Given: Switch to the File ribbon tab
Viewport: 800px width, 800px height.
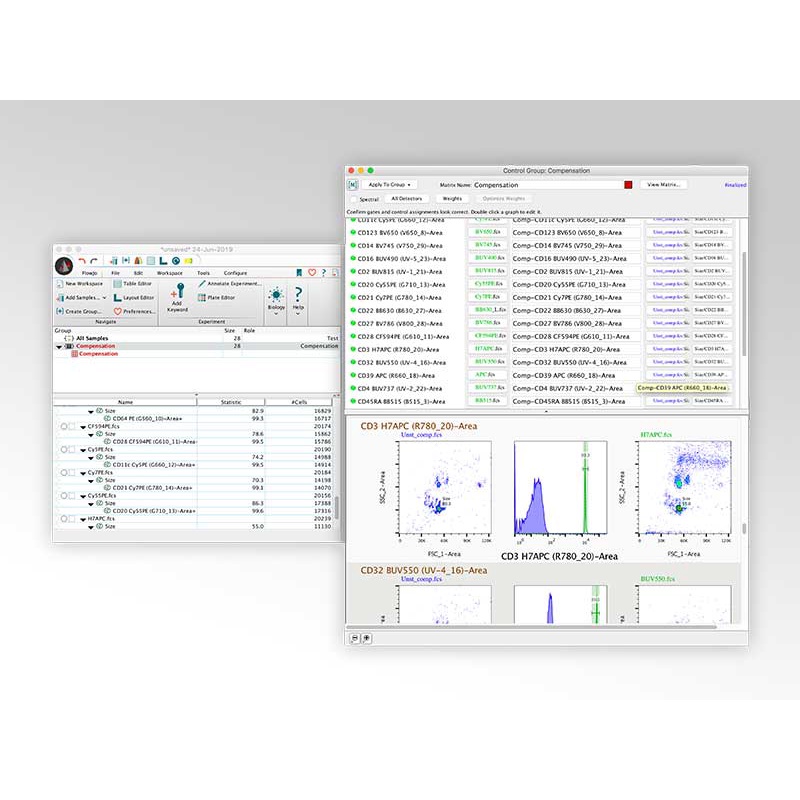Looking at the screenshot, I should 115,273.
